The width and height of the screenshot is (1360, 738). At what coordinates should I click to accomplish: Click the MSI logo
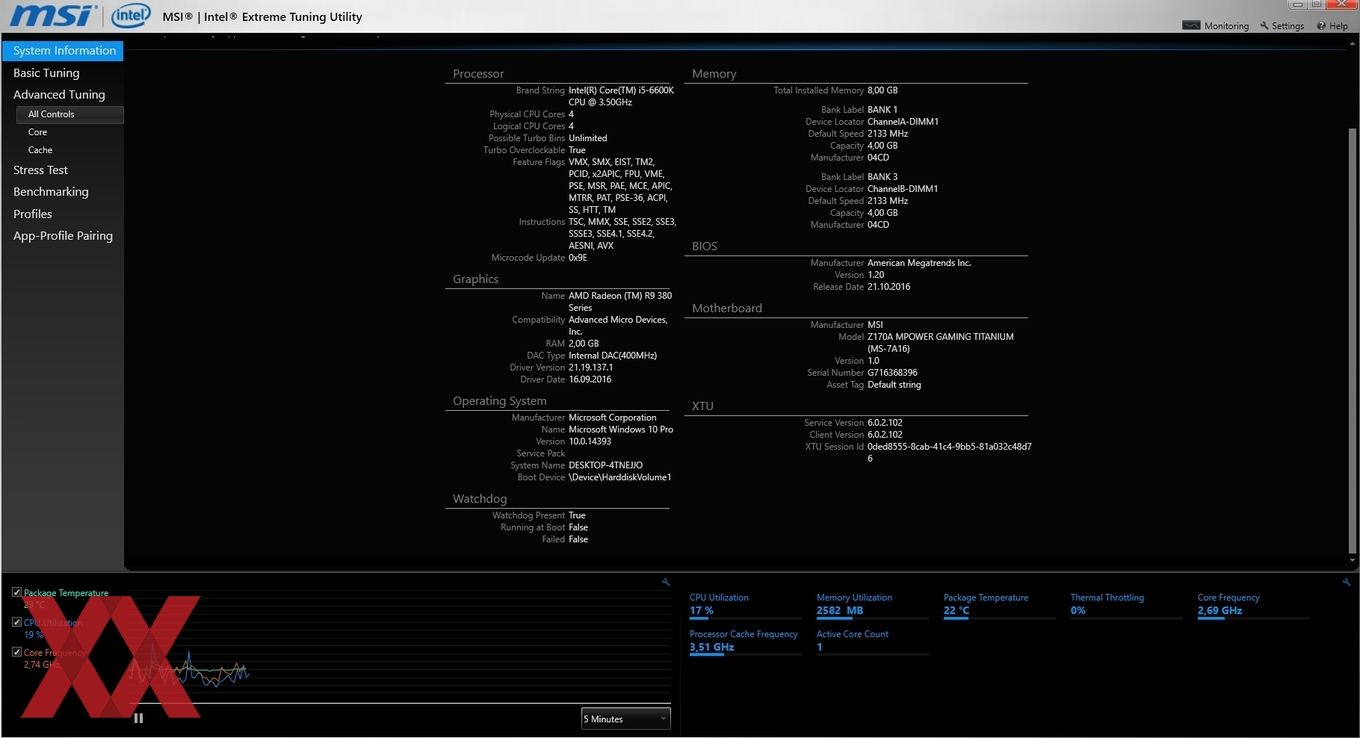coord(53,16)
